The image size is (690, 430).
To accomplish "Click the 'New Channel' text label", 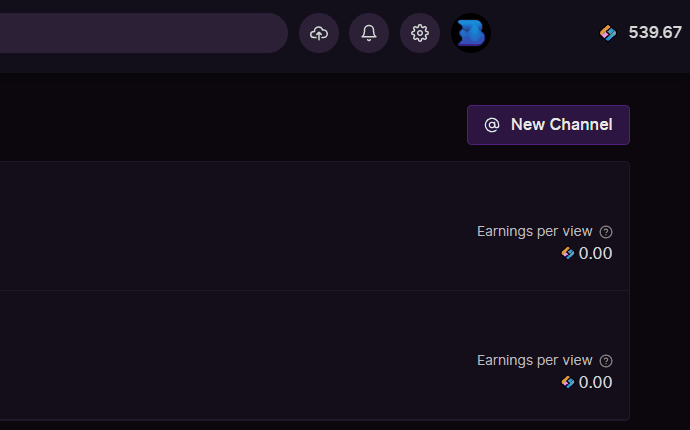I will coord(562,125).
